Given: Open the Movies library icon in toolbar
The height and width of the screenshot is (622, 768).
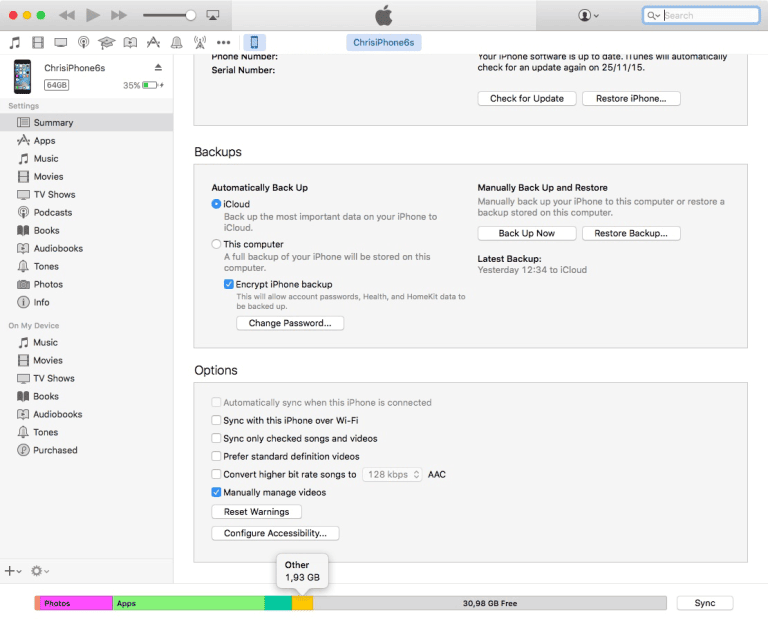Looking at the screenshot, I should pos(38,43).
